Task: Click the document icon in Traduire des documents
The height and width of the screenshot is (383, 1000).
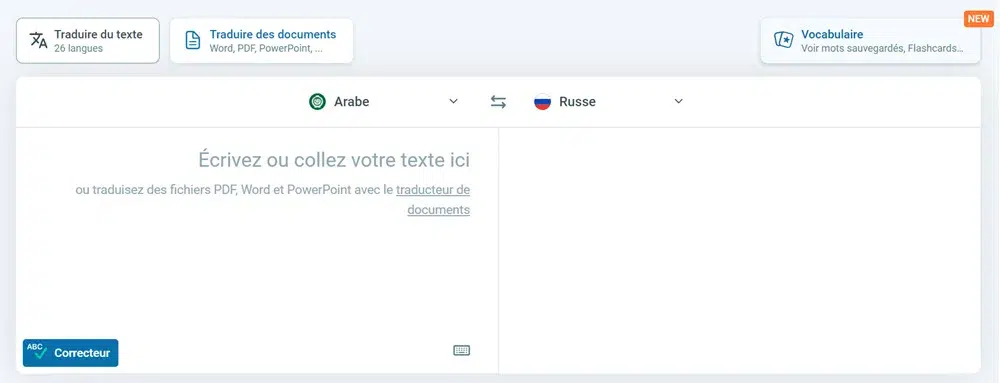Action: click(x=193, y=40)
